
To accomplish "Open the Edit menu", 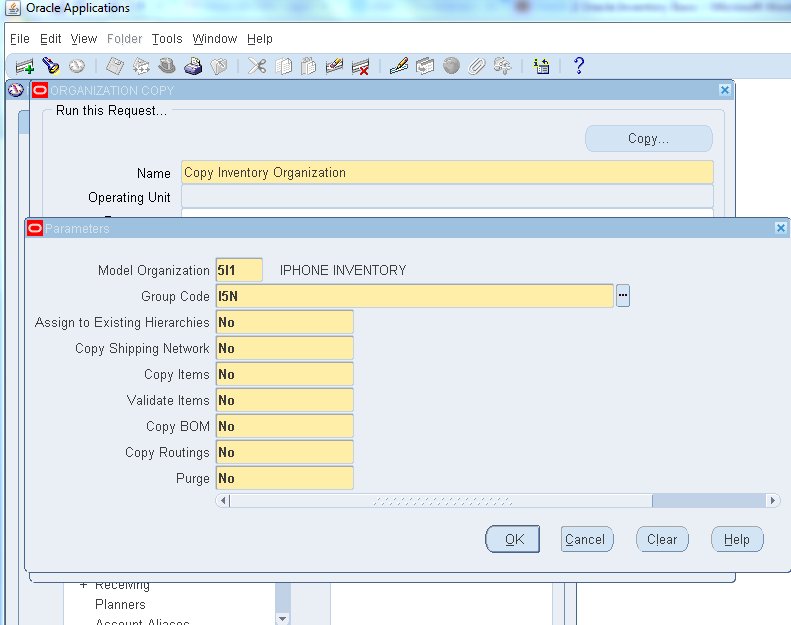I will pos(50,39).
